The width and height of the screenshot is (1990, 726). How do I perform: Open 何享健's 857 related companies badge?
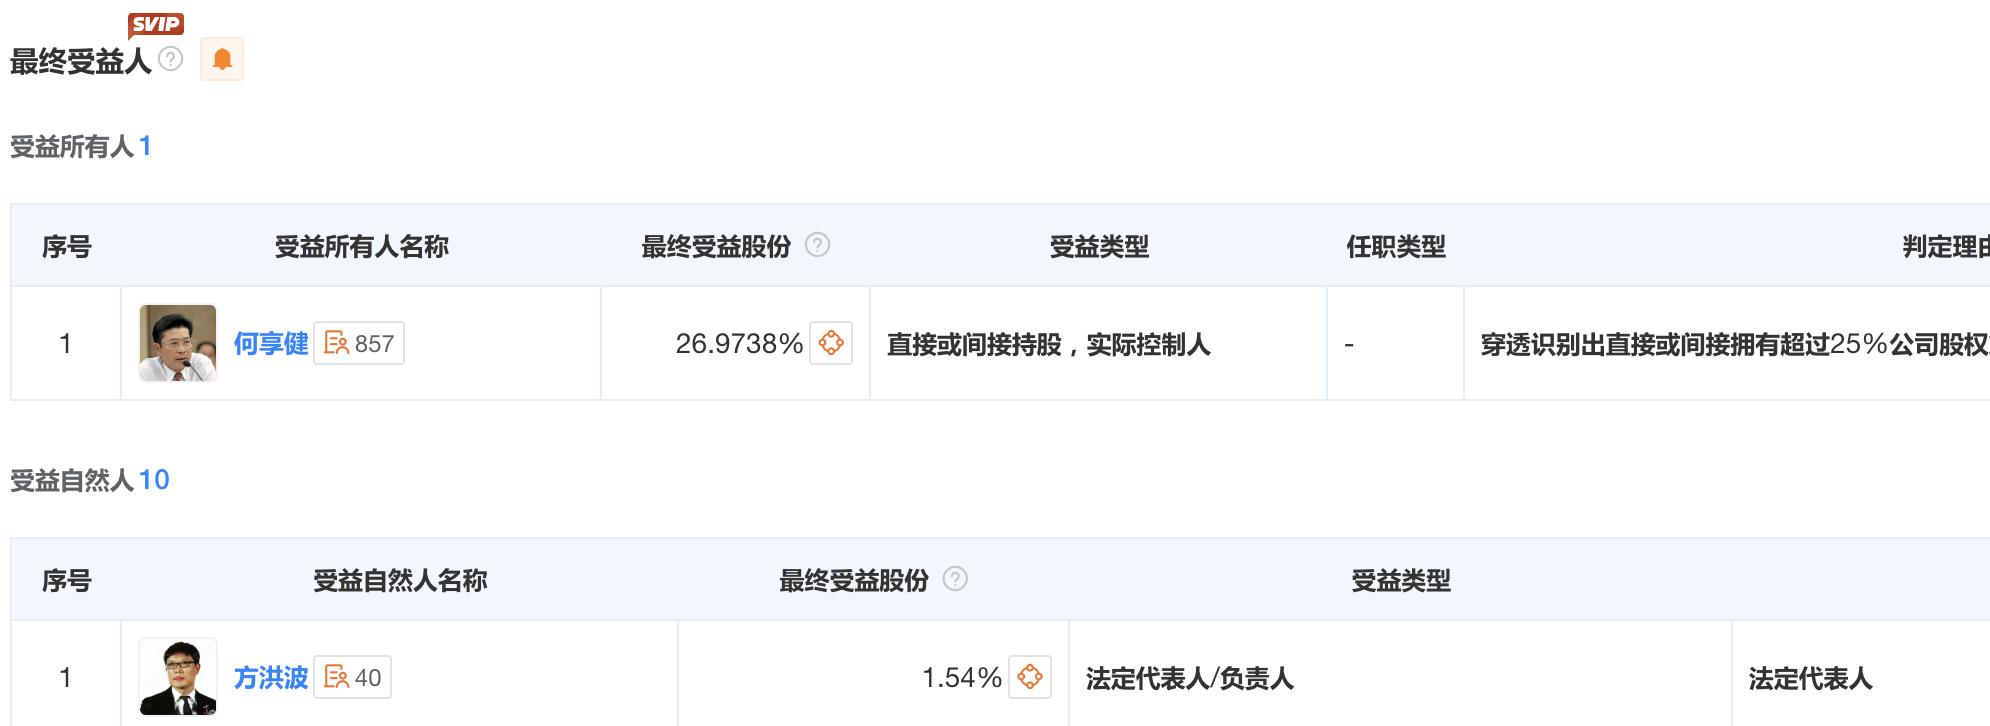click(x=359, y=343)
